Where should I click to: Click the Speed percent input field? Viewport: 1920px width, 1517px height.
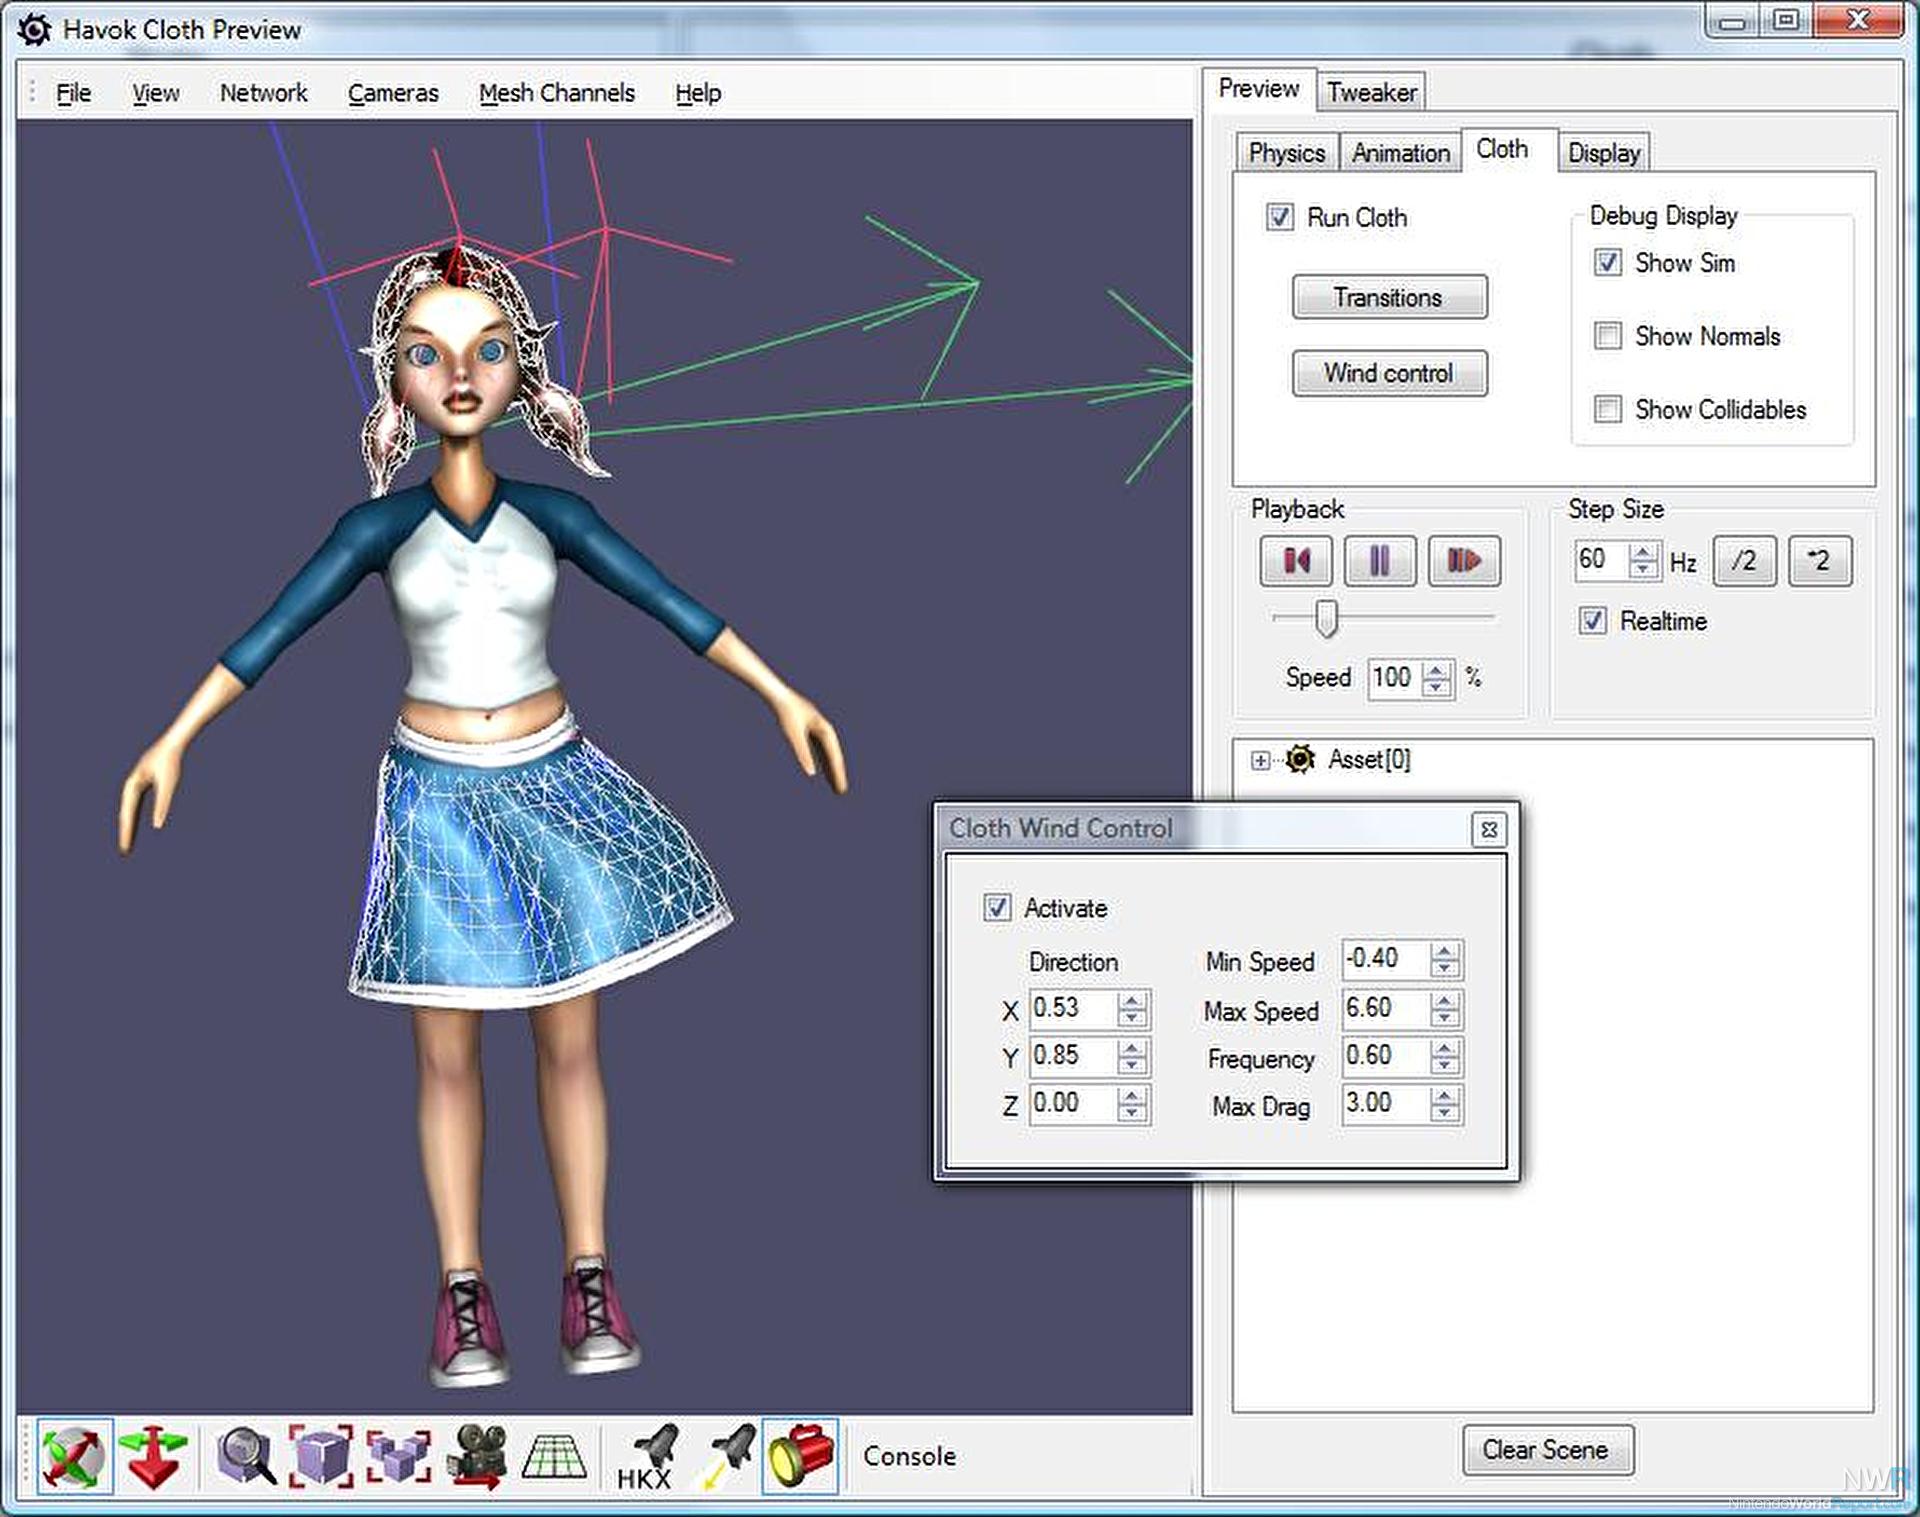tap(1395, 677)
